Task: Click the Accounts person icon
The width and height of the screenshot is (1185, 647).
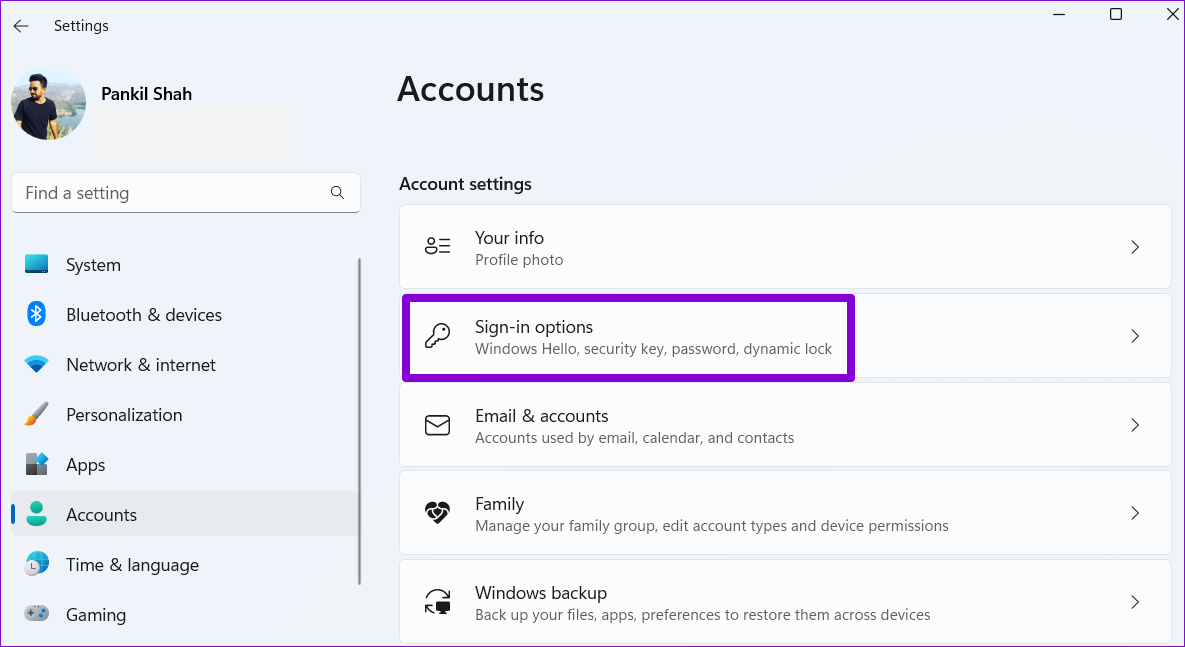Action: coord(36,514)
